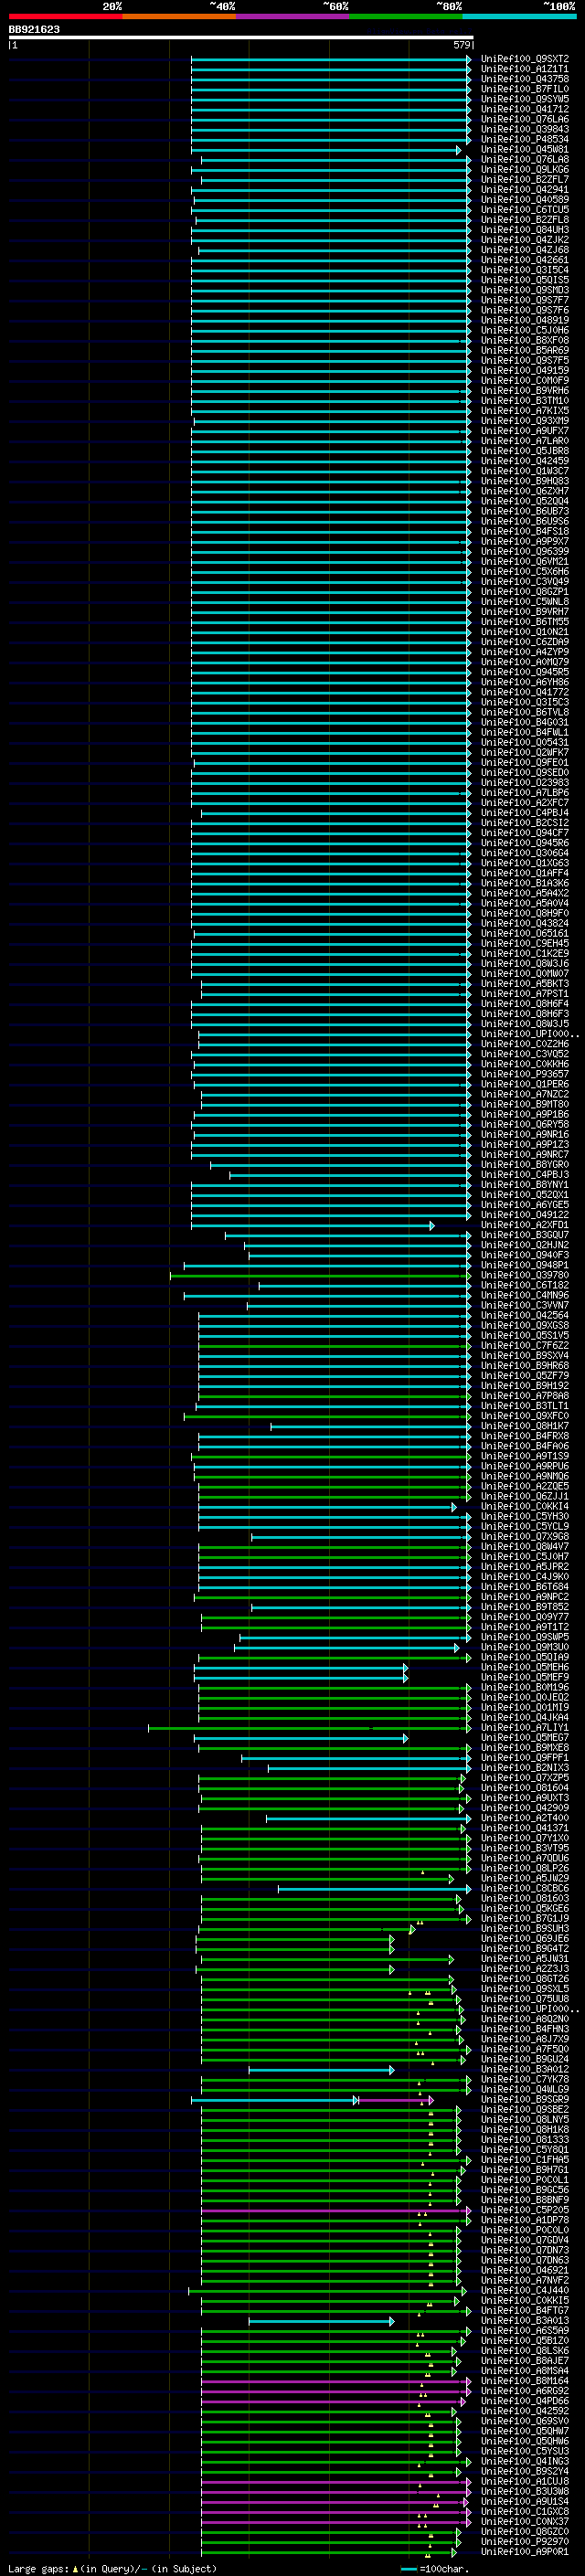Click the UniRef100_A6S5A9 label
Viewport: 585px width, 2576px height.
(x=525, y=2331)
